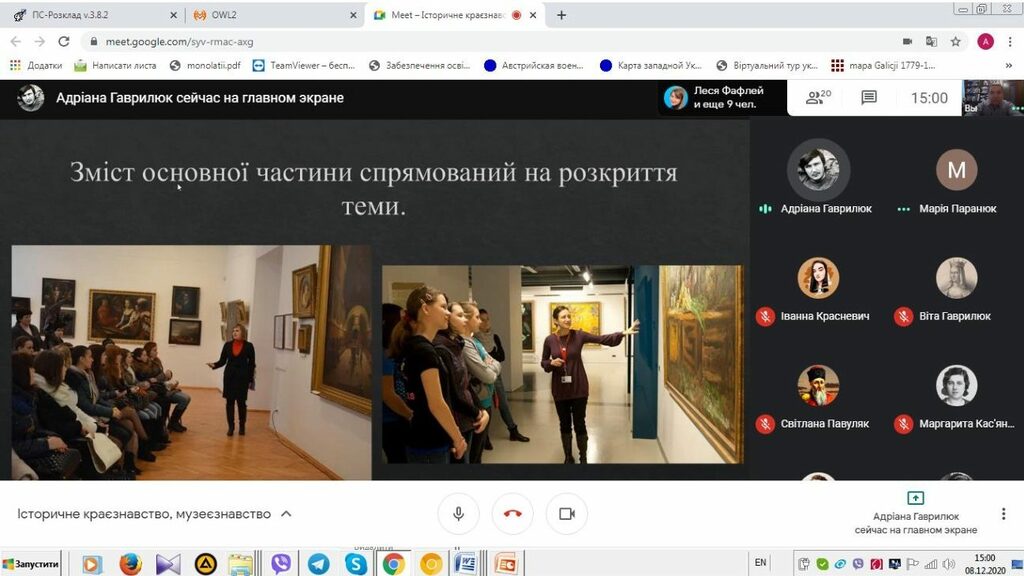Open the Chrome profile avatar menu
The image size is (1024, 576).
click(985, 41)
